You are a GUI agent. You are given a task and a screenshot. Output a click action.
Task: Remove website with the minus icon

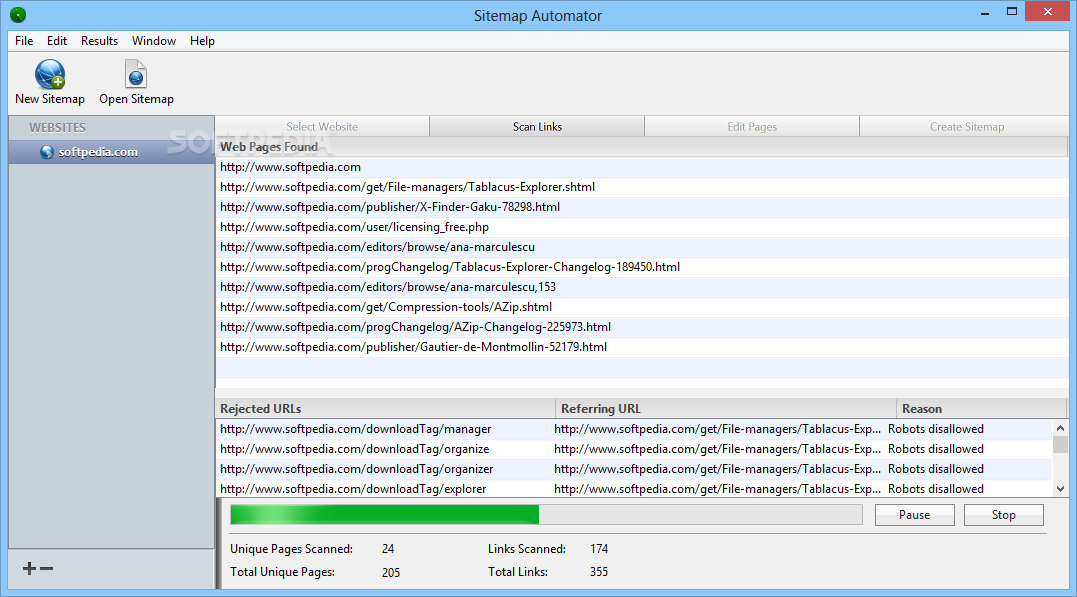46,568
